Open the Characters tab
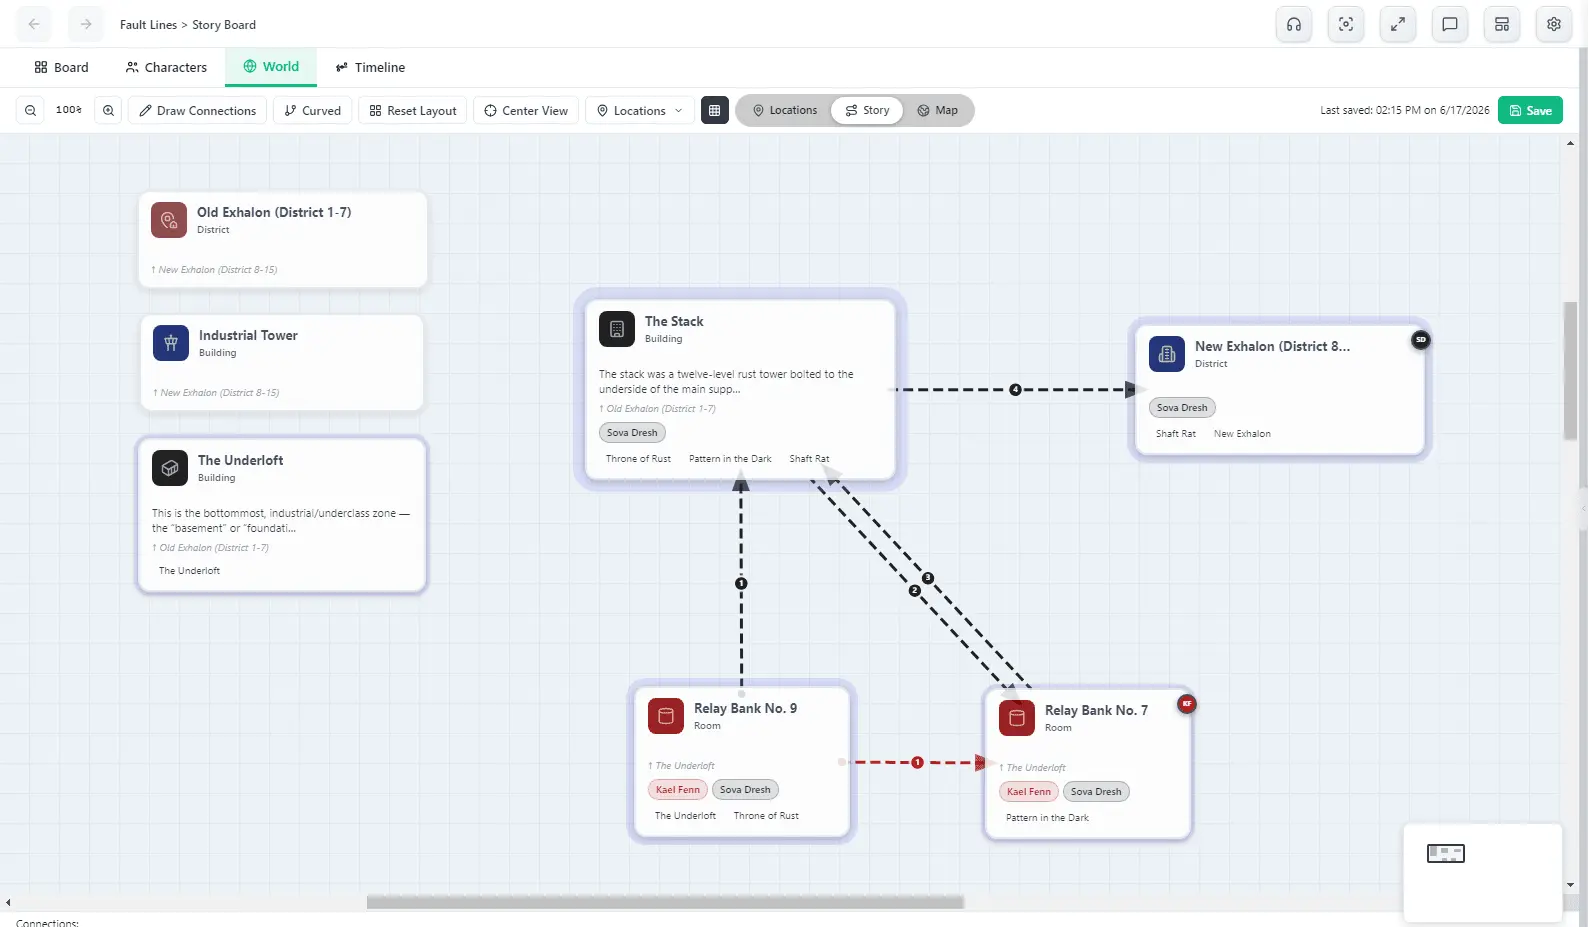The width and height of the screenshot is (1588, 927). coord(166,68)
